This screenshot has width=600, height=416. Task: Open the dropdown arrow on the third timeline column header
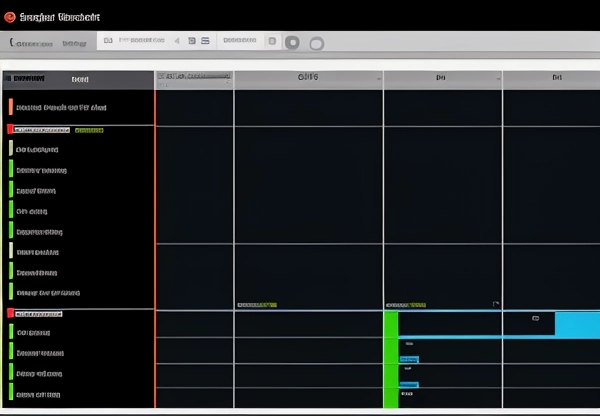point(378,79)
